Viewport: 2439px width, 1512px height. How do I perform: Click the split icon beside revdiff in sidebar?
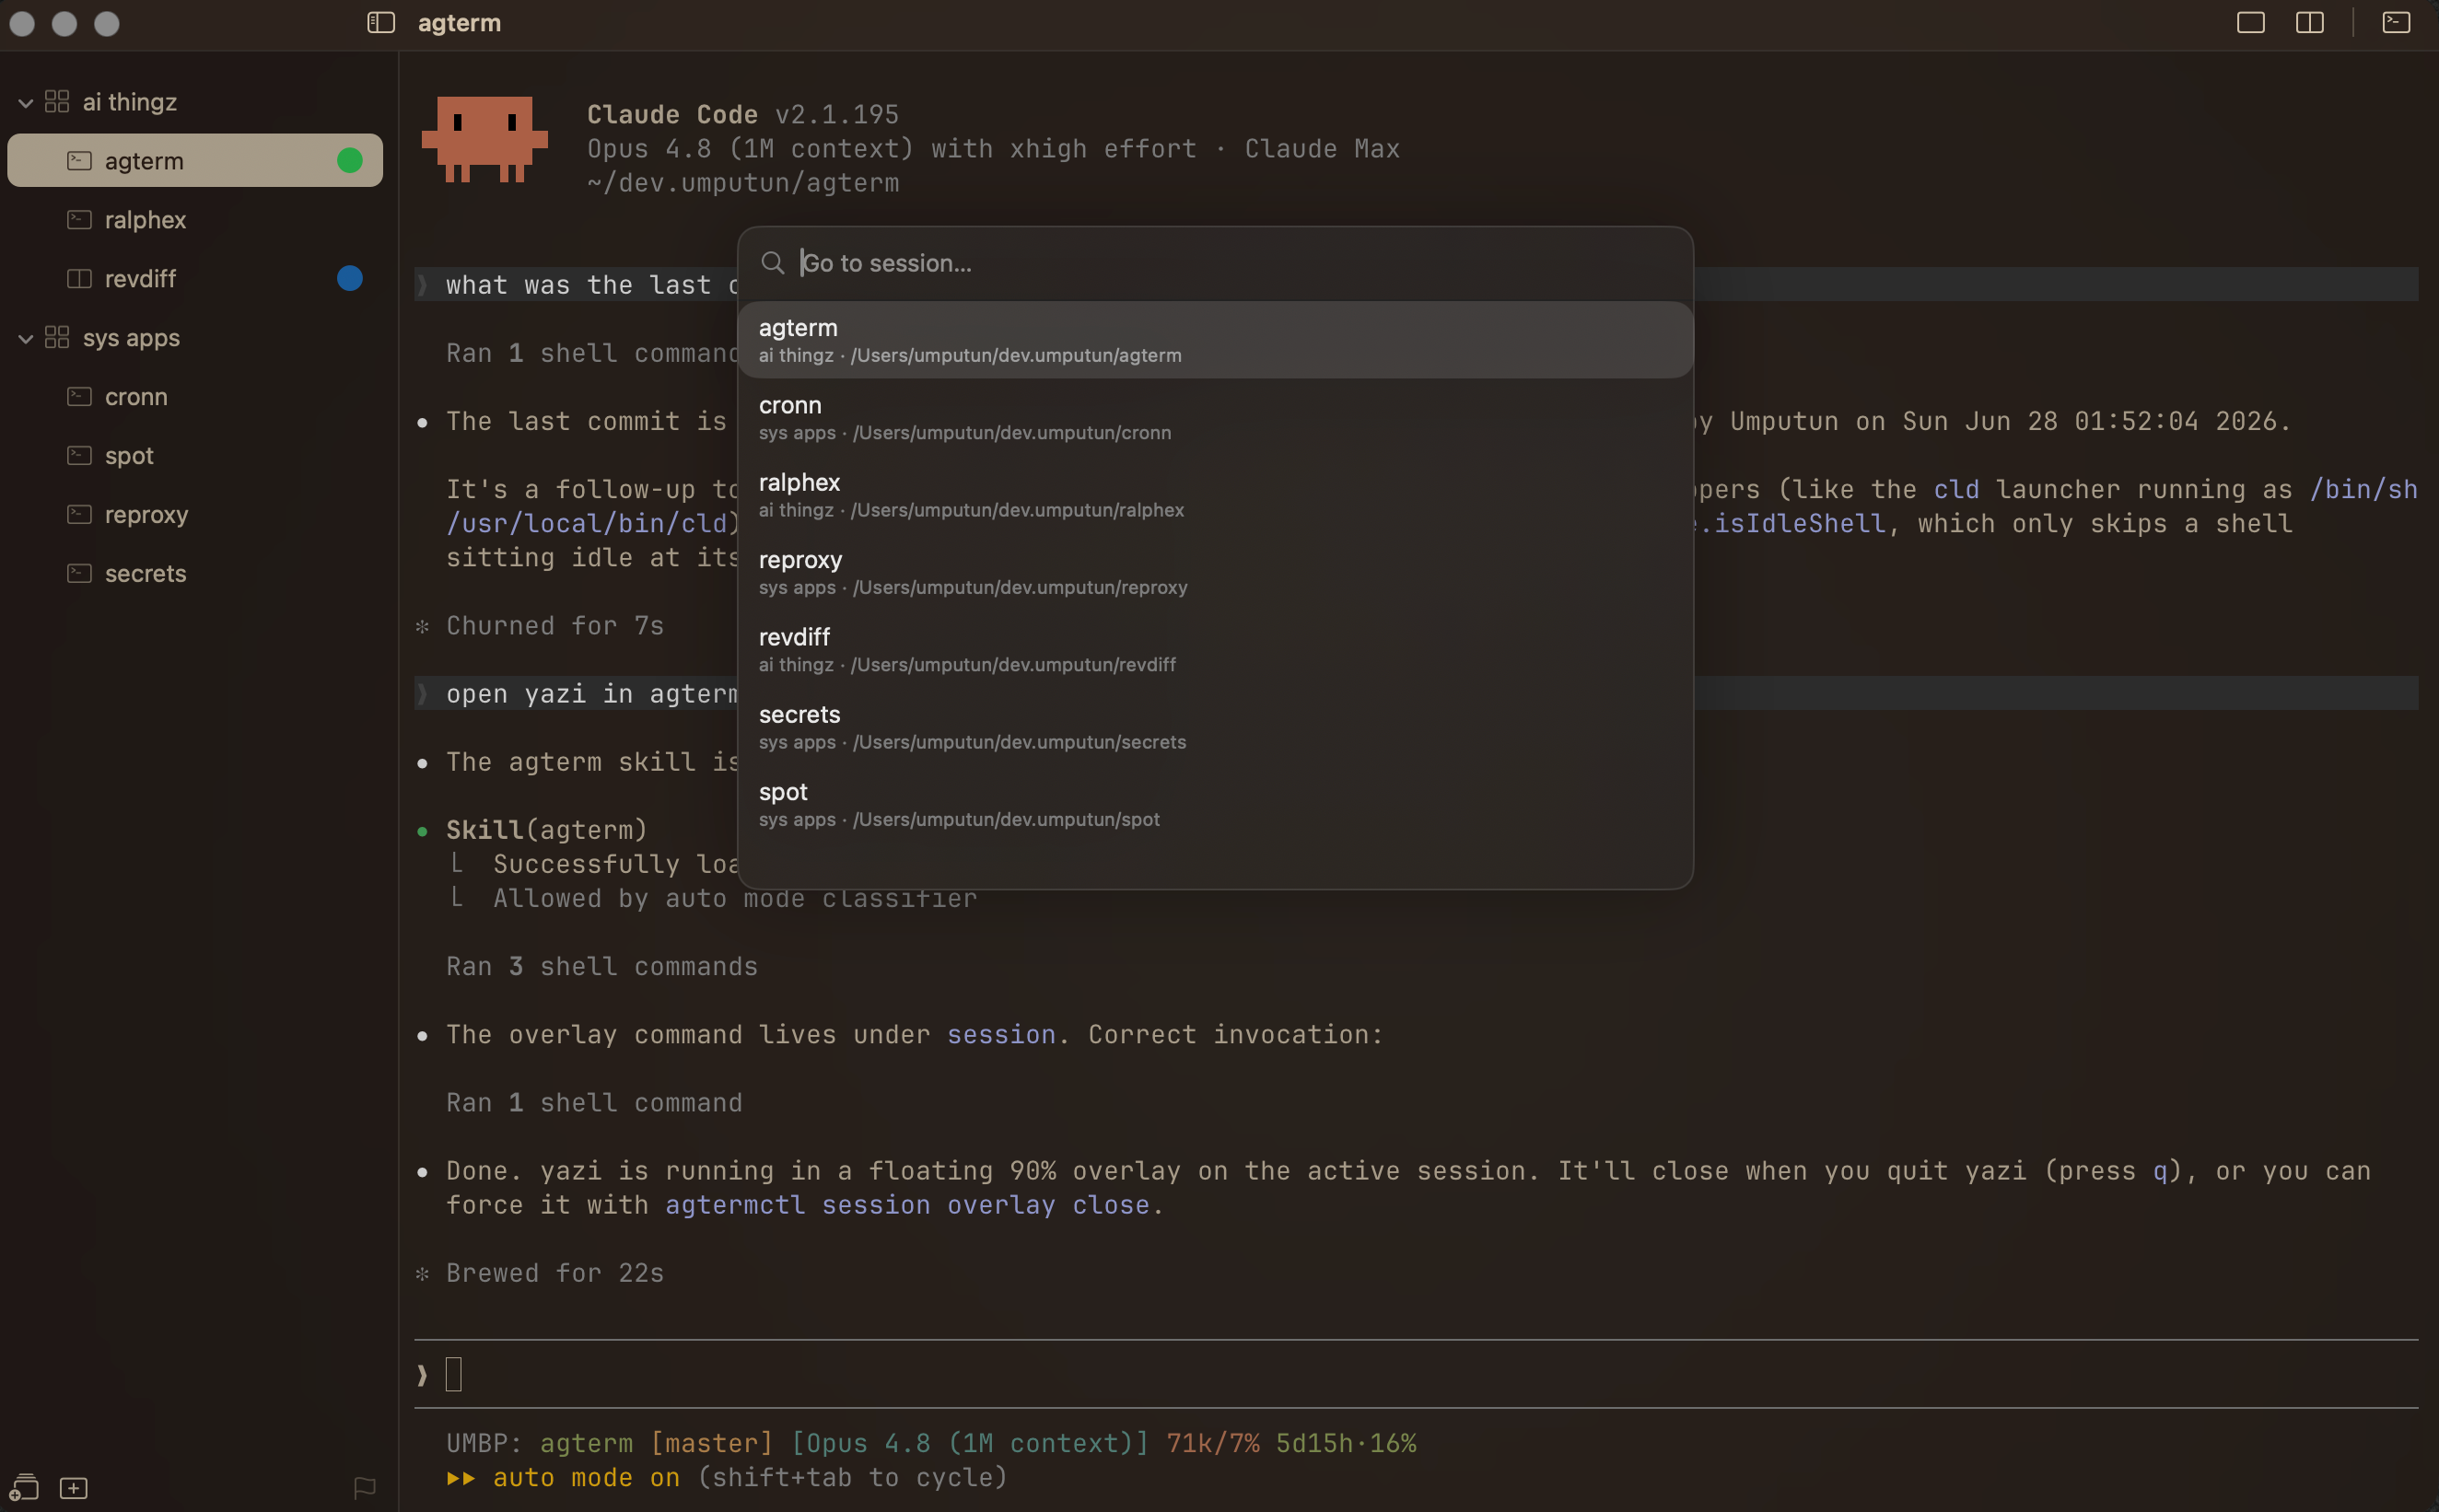[x=79, y=278]
